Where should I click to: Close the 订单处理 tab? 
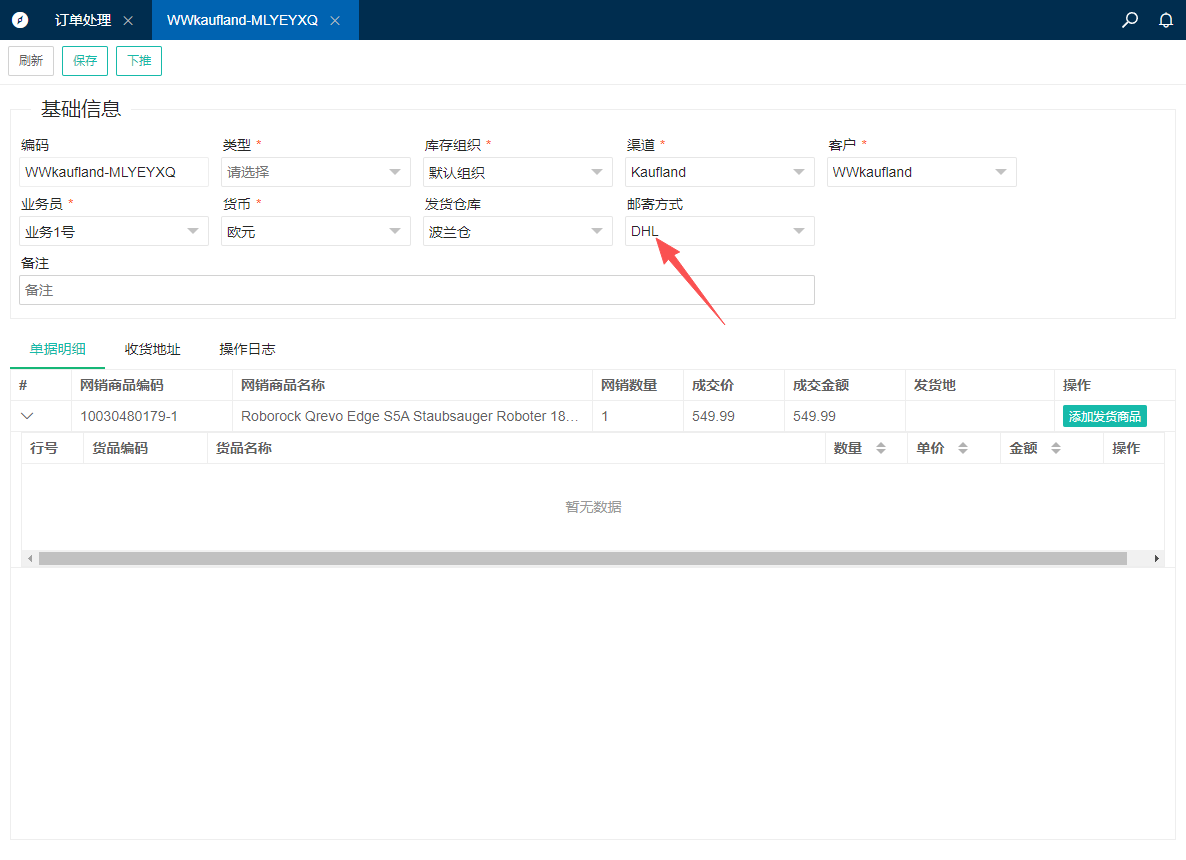pos(128,21)
